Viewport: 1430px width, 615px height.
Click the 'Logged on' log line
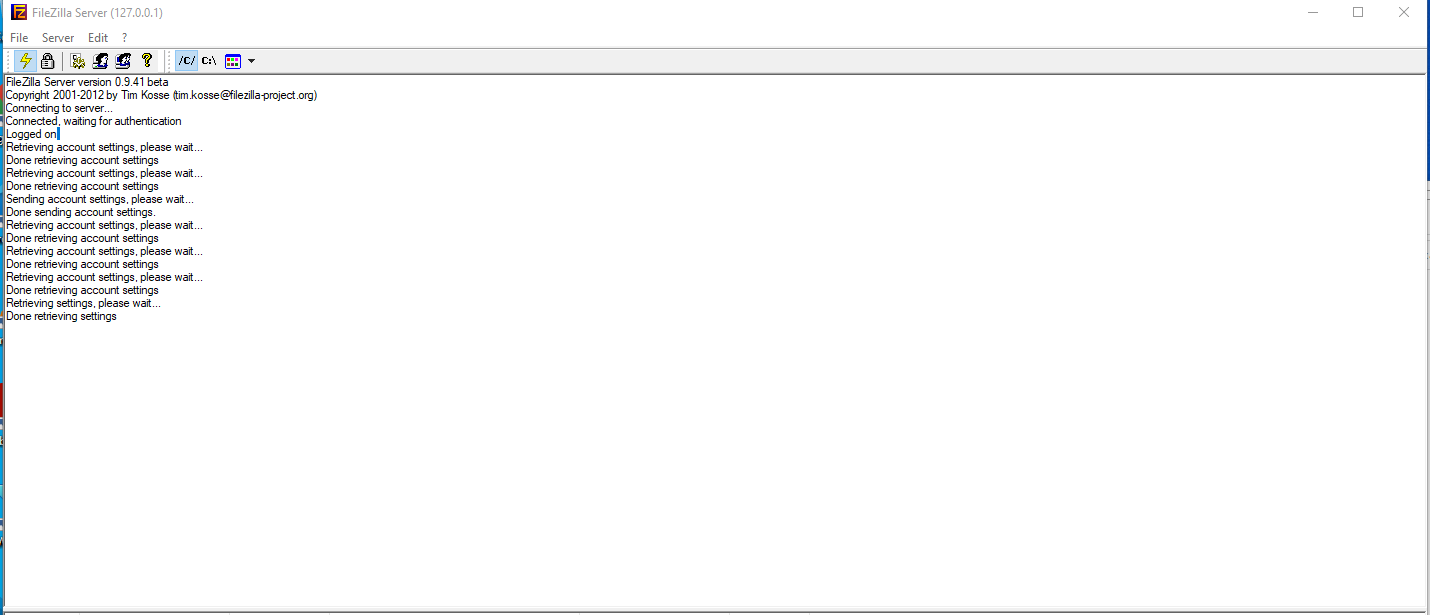coord(31,134)
